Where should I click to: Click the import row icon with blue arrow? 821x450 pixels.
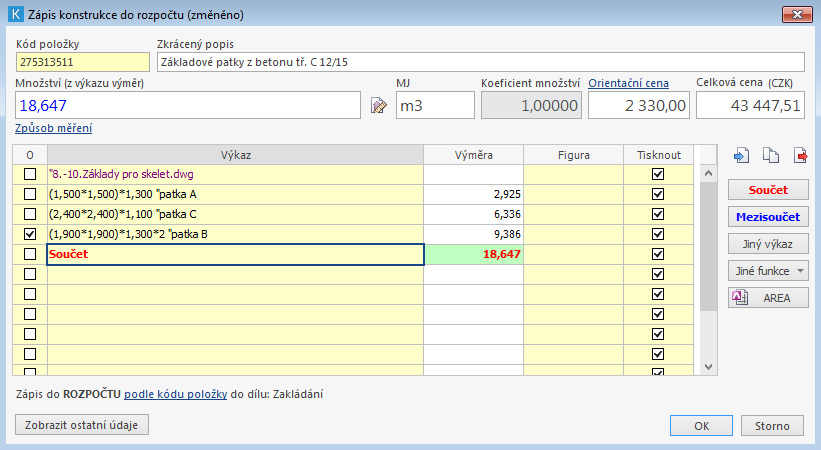741,155
